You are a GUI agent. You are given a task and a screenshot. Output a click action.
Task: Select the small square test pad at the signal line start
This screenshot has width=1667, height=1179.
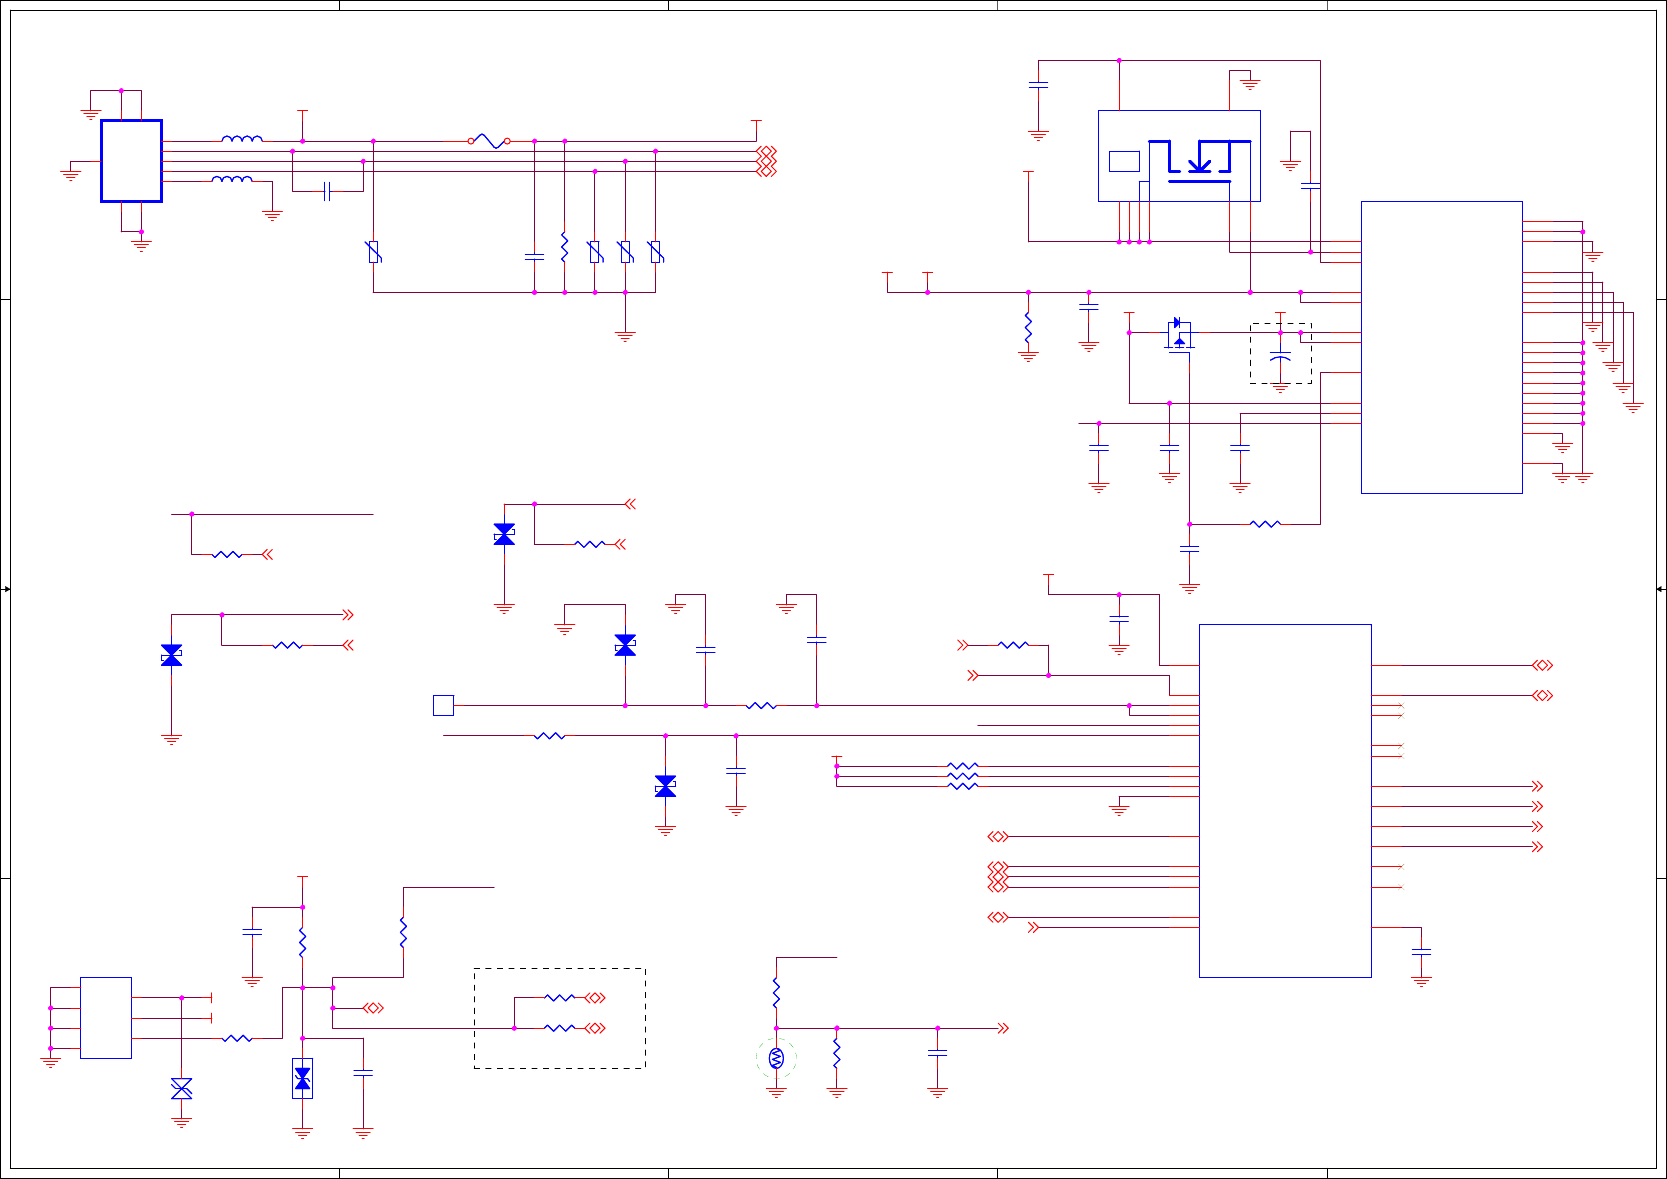coord(443,705)
